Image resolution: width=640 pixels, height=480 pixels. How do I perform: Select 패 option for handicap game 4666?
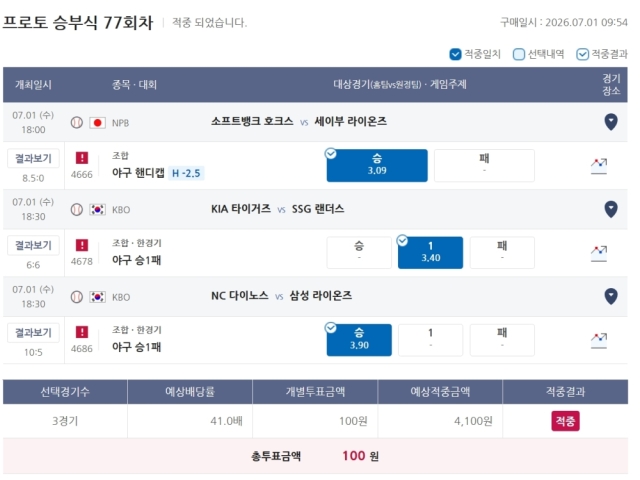pyautogui.click(x=484, y=165)
